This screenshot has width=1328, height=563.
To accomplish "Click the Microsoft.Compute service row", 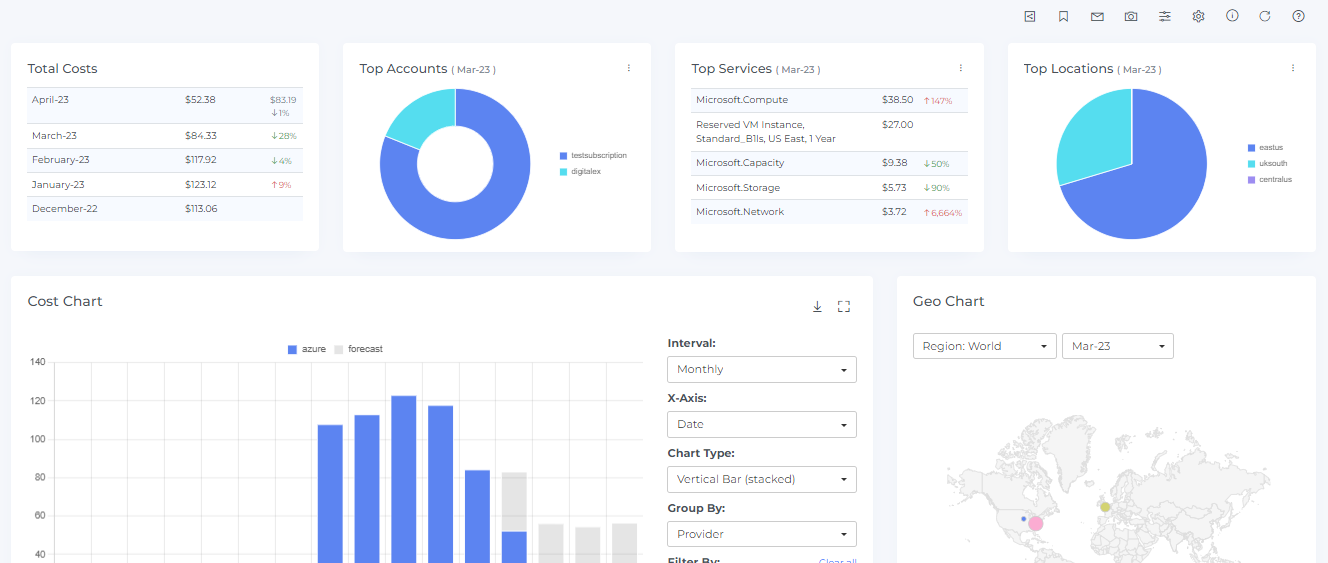I will 741,100.
